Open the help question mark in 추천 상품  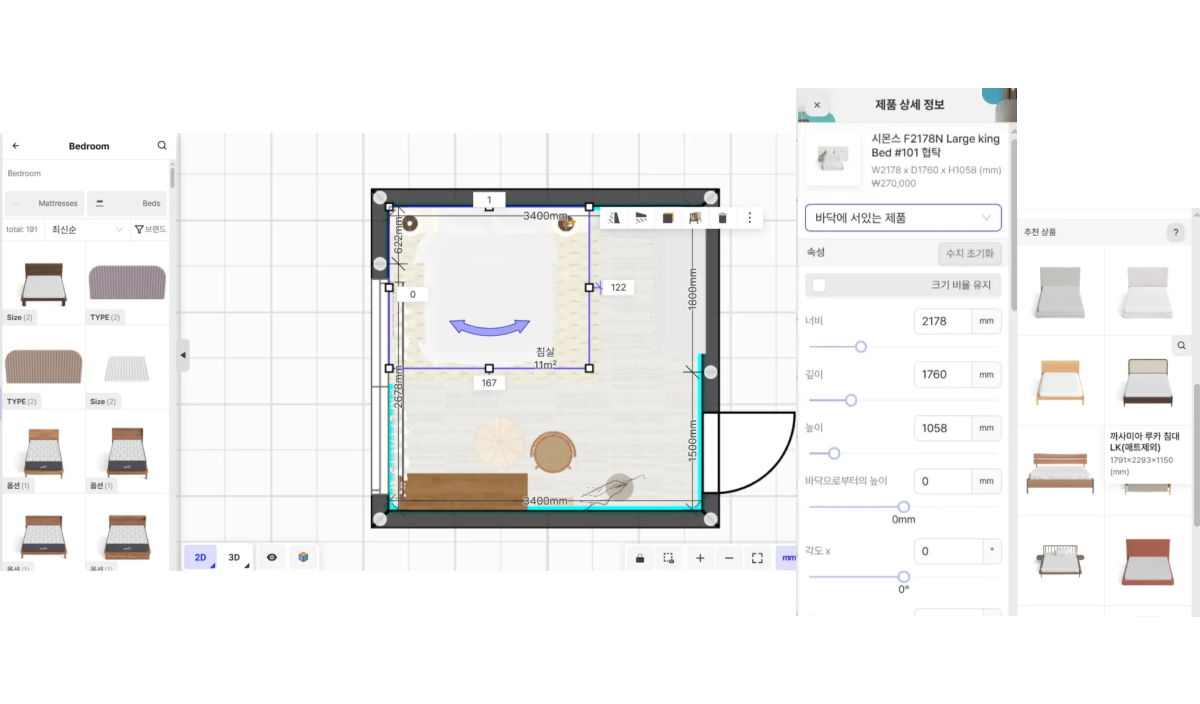tap(1175, 232)
